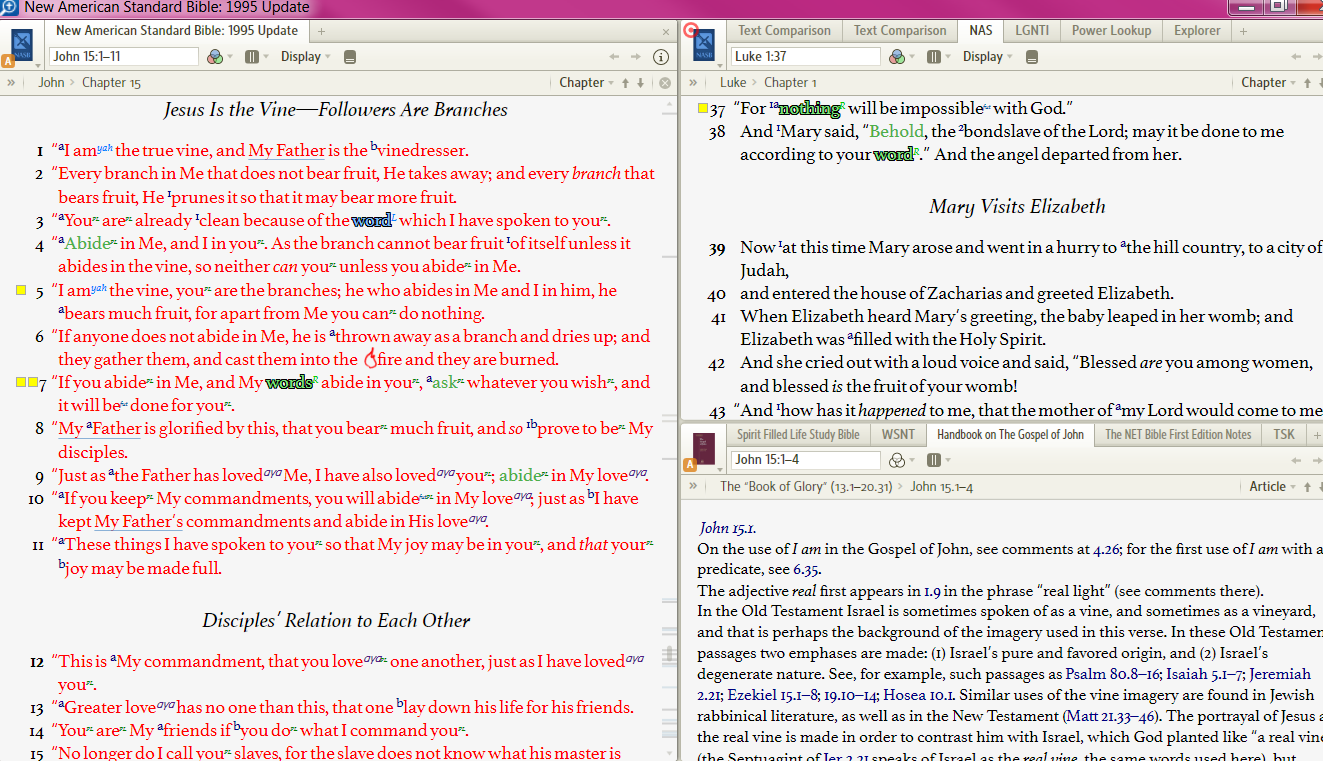Image resolution: width=1323 pixels, height=761 pixels.
Task: Click the Handbook book cover icon
Action: click(705, 446)
